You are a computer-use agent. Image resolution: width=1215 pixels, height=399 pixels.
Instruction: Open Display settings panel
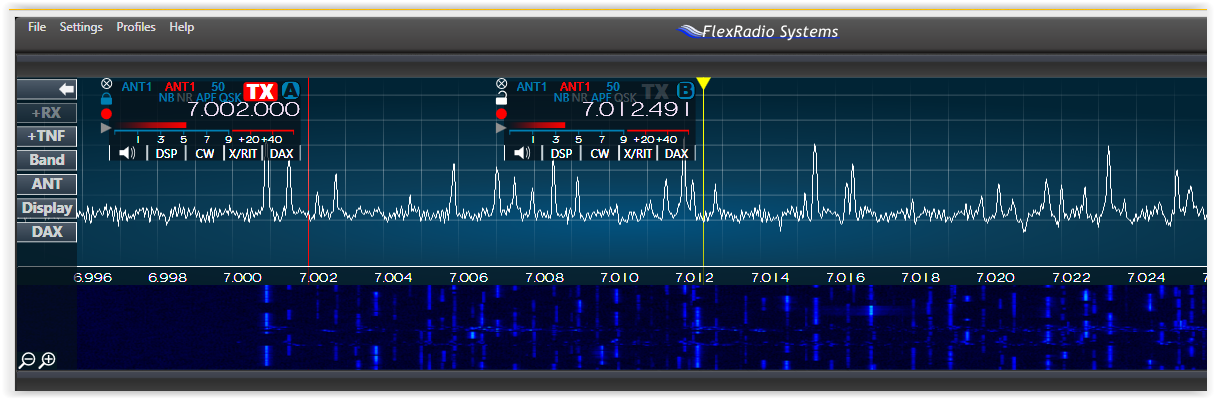tap(47, 208)
